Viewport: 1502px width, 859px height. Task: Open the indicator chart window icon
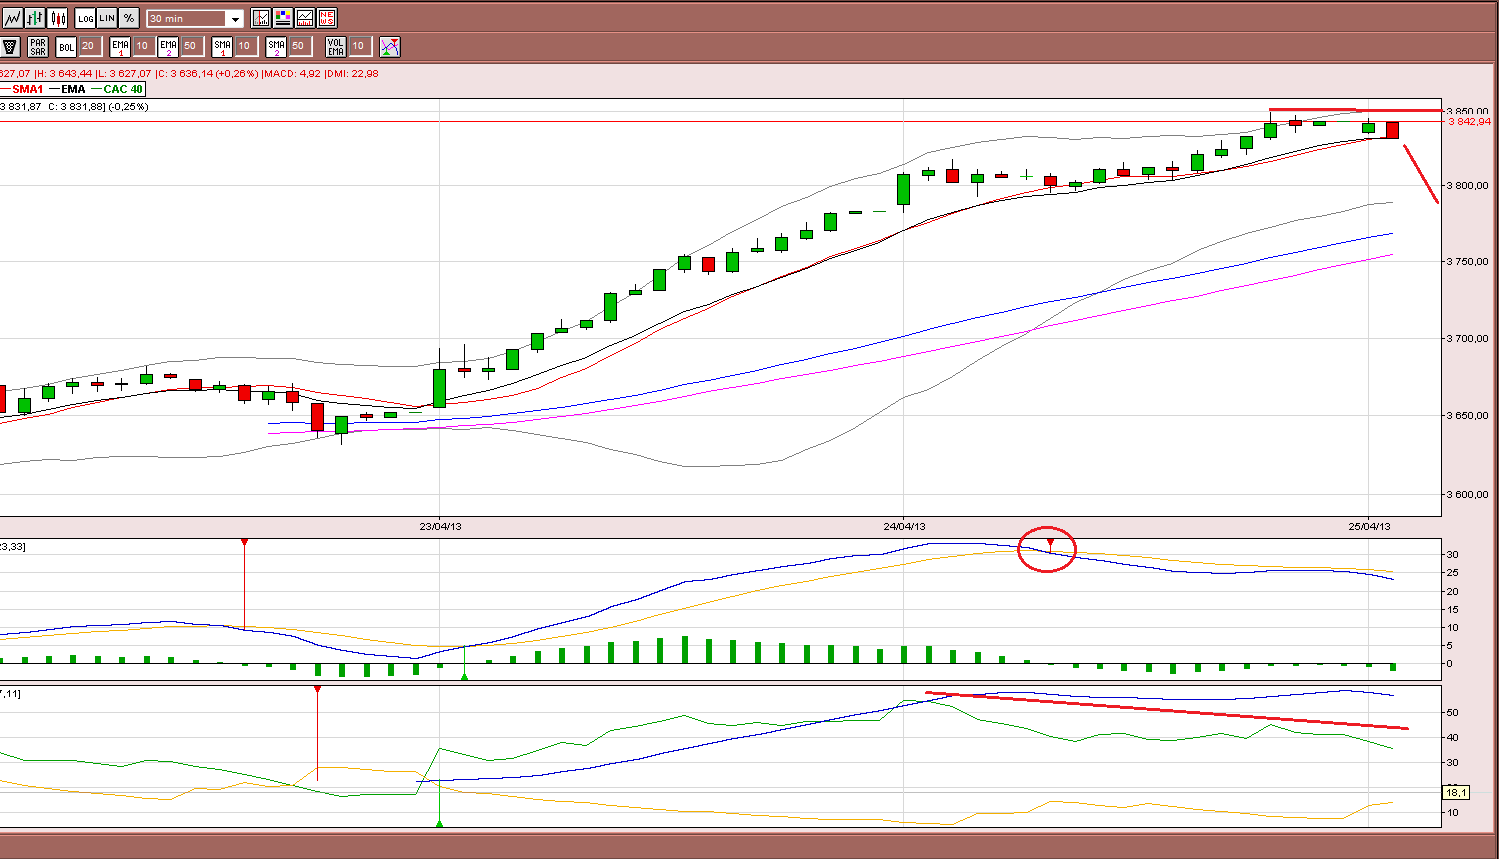click(305, 18)
